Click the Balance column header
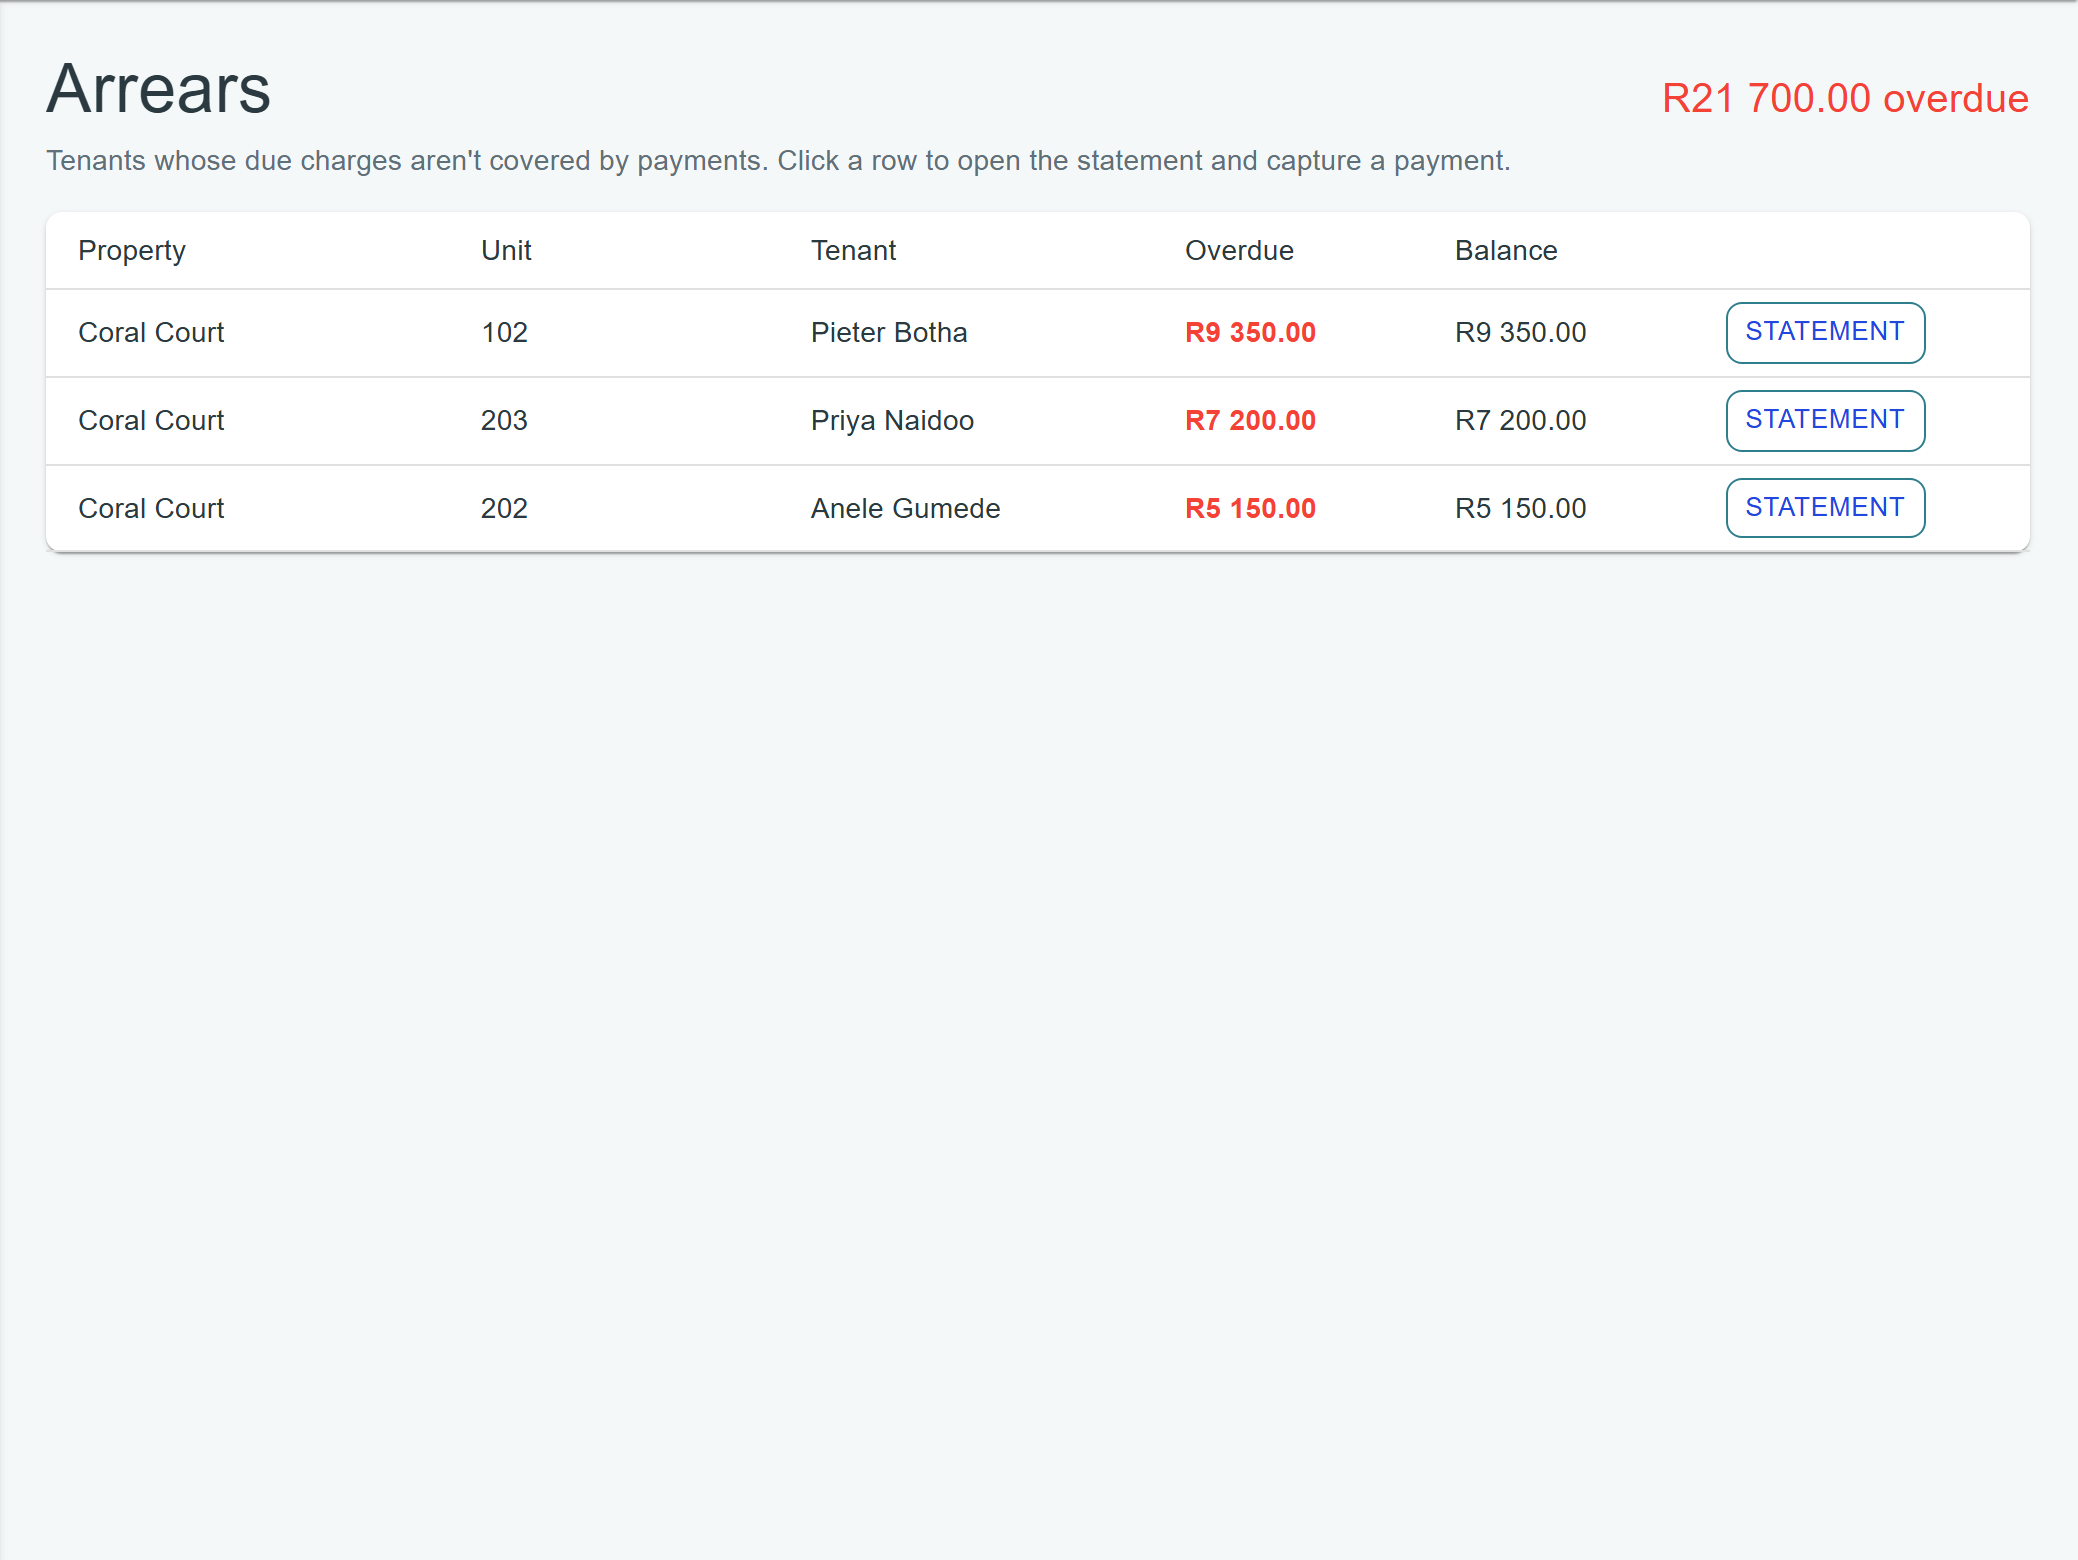 coord(1506,250)
